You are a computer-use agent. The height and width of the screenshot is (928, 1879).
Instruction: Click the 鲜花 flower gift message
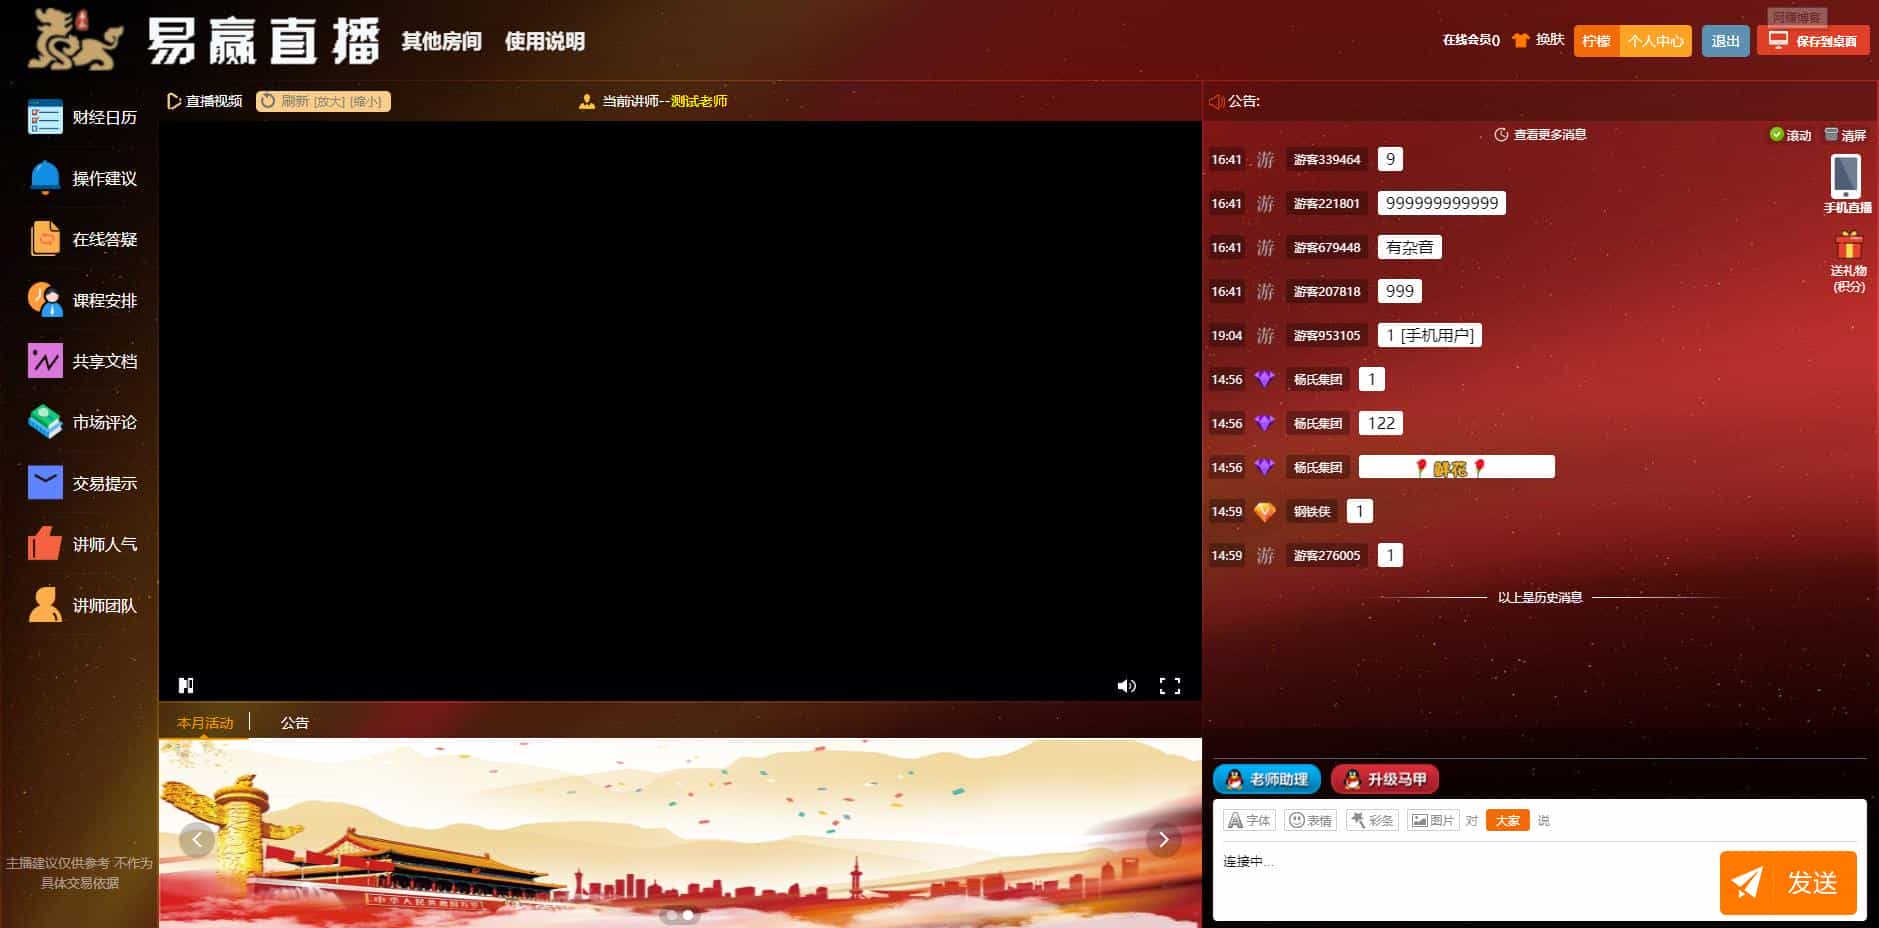[1457, 467]
